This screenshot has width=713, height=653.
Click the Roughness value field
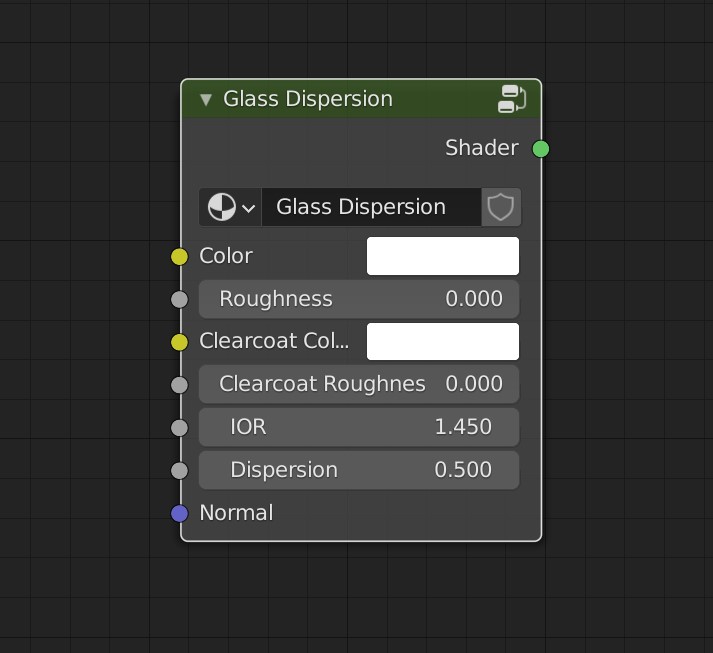[x=359, y=299]
